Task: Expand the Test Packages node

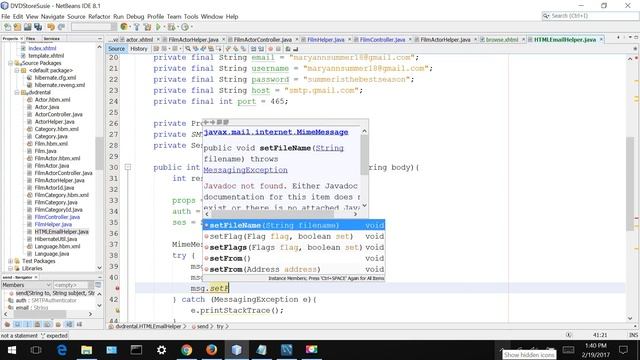Action: click(10, 261)
